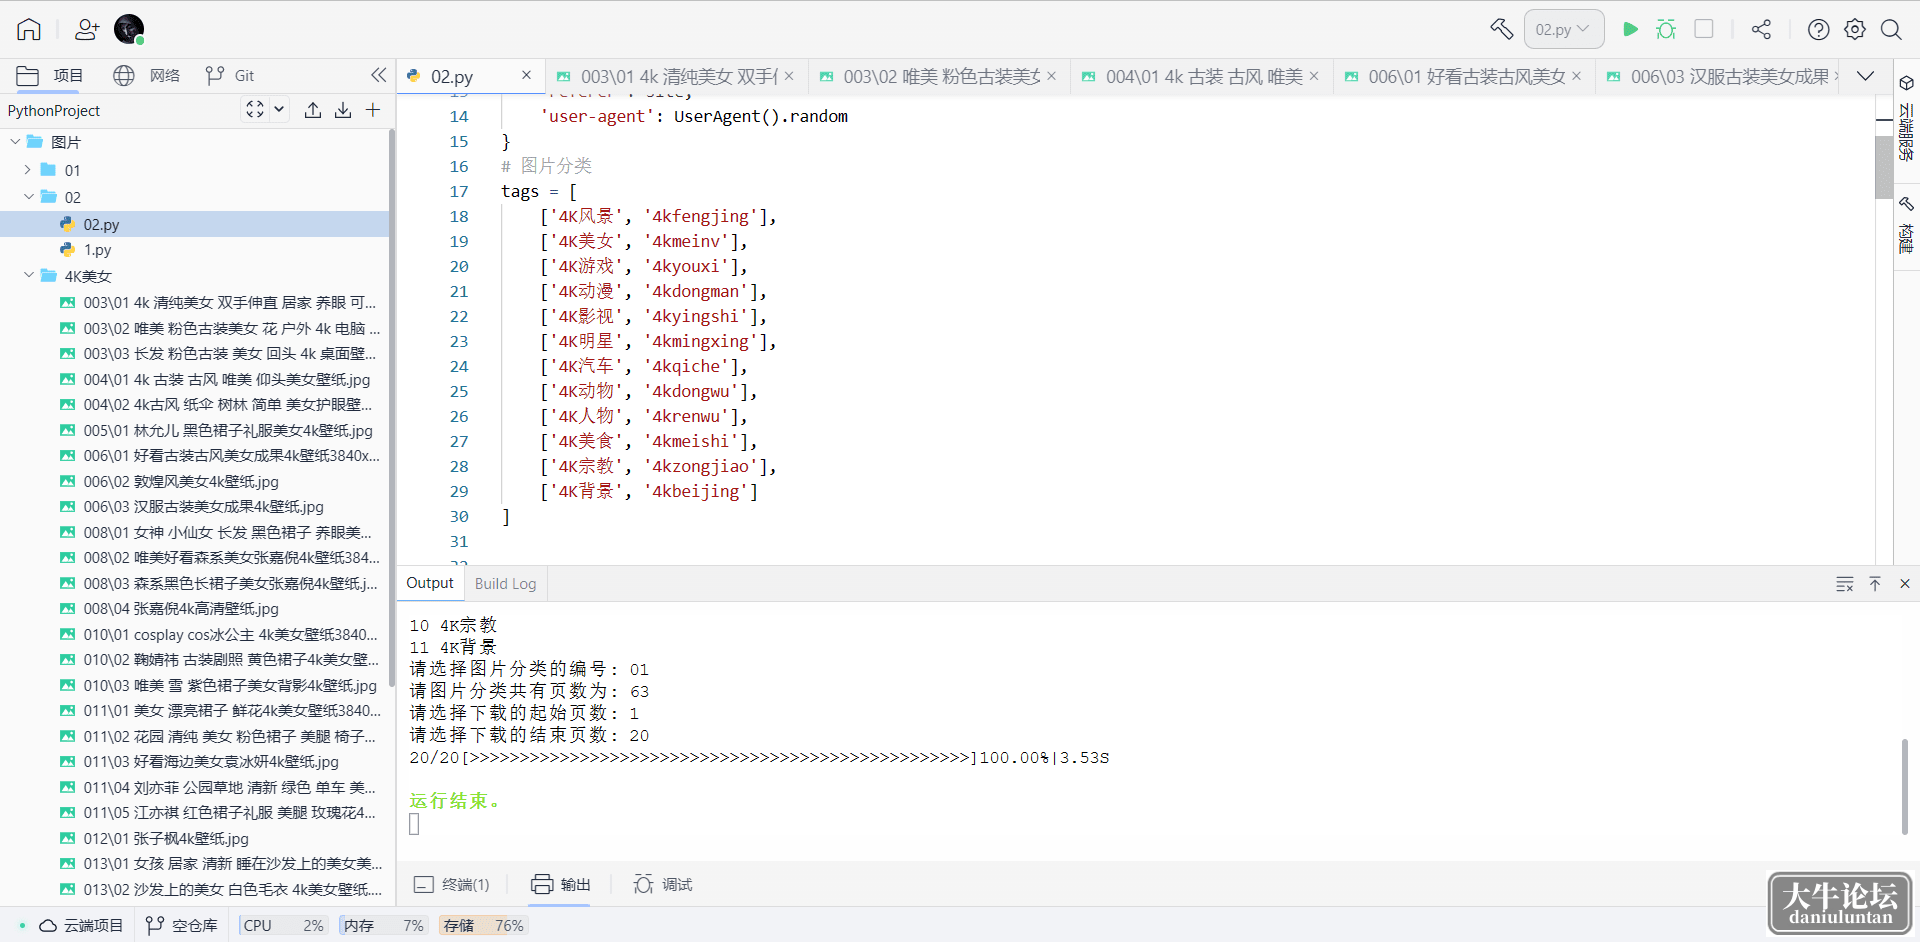Start debugging with the bug icon

1666,29
